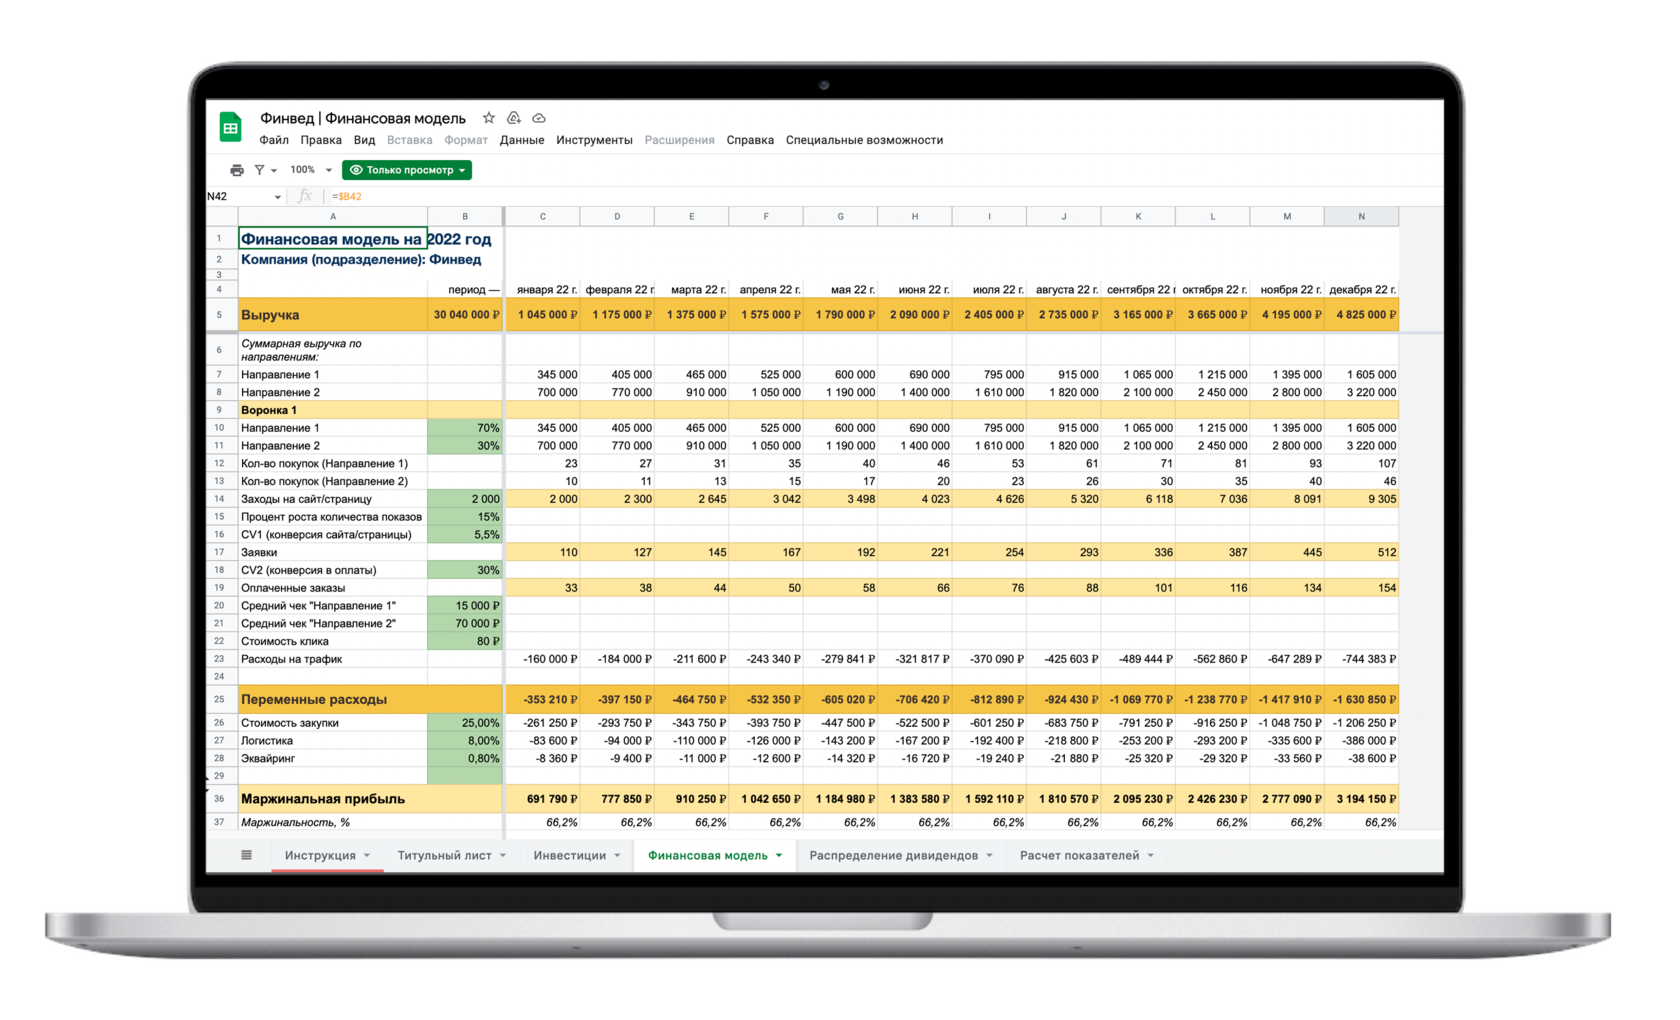Screen dimensions: 1680x1020
Task: Click the 80 ₽ Стоимость клика cell
Action: click(465, 641)
